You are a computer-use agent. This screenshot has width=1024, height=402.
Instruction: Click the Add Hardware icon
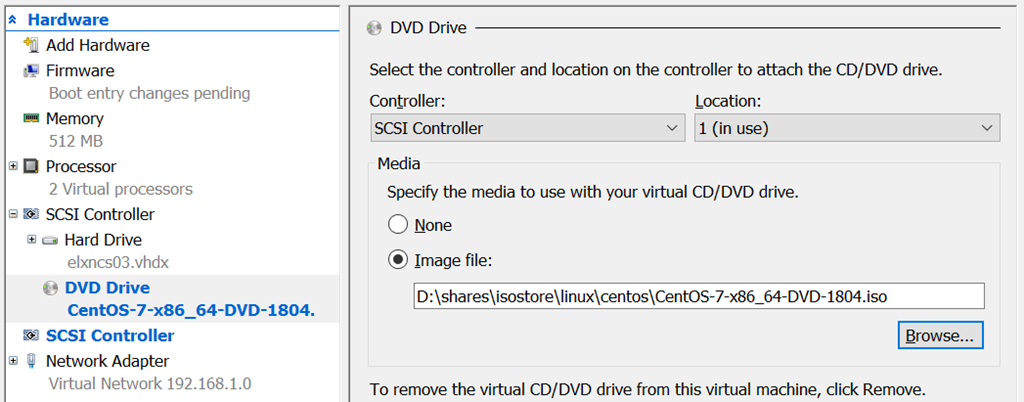pyautogui.click(x=30, y=45)
